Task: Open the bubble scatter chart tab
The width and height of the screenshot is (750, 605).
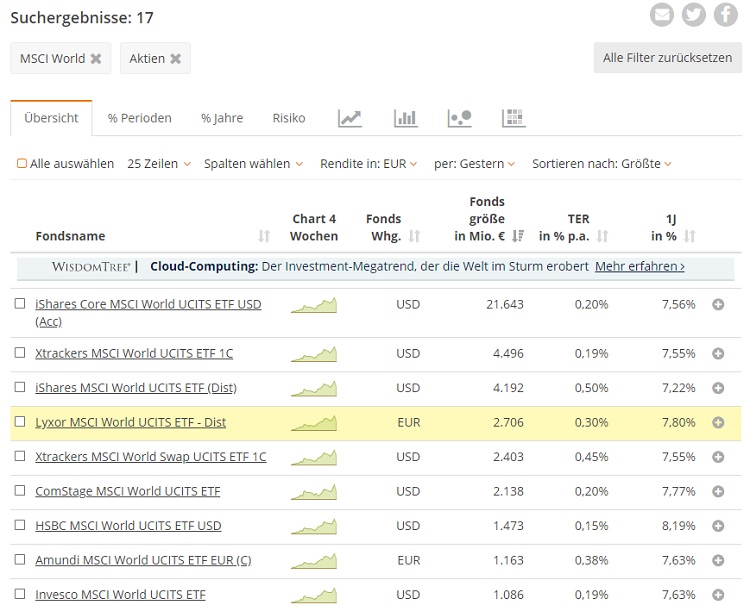Action: click(460, 118)
